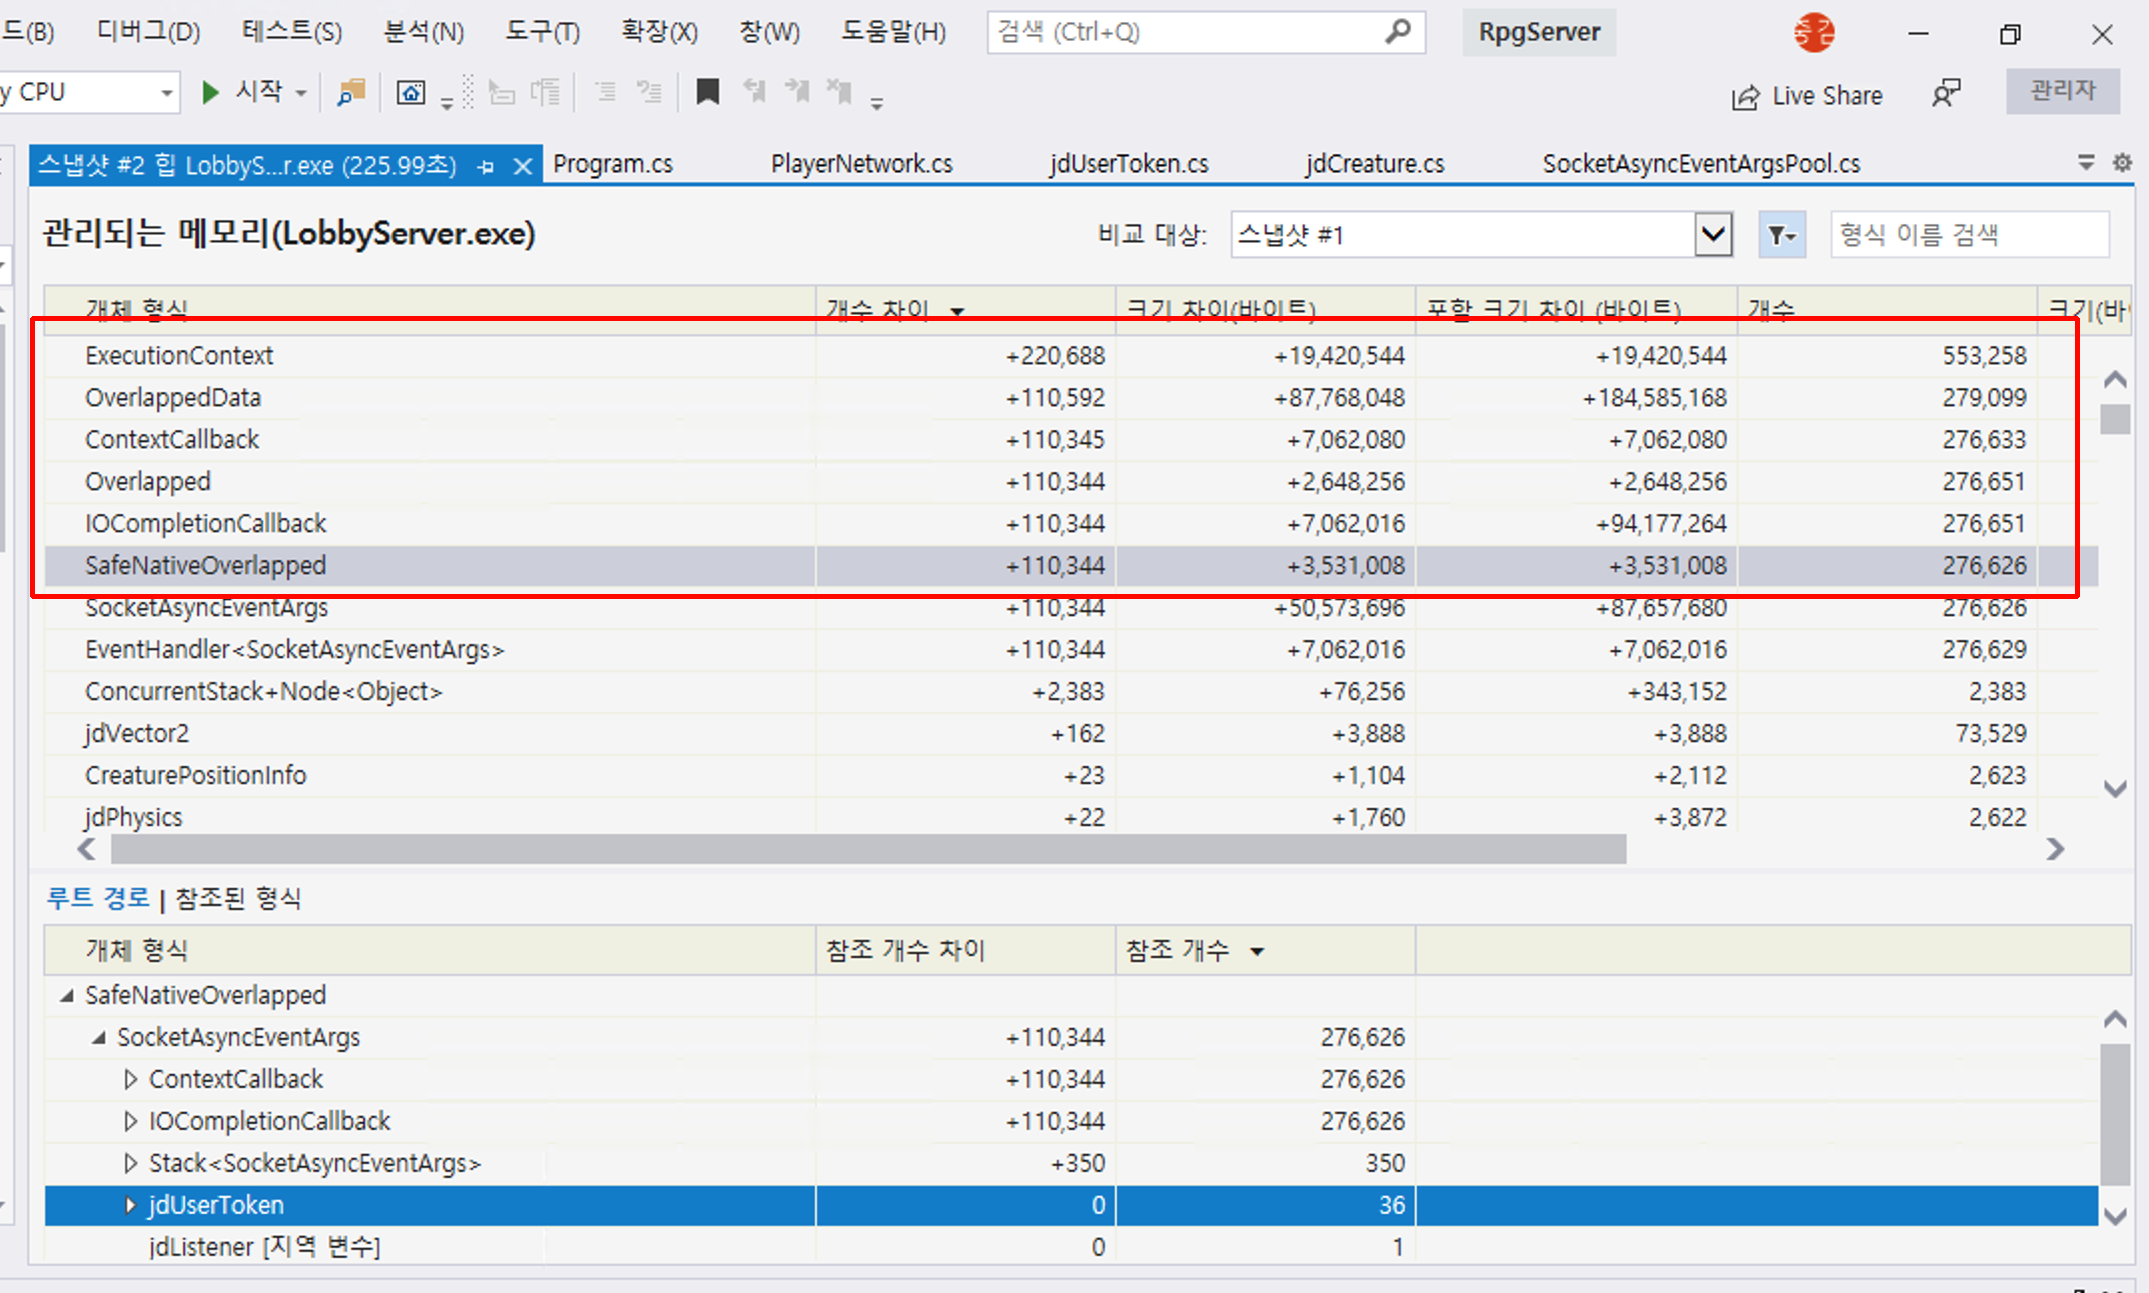
Task: Click the reference tree vertical scrollbar thumb
Action: [x=2114, y=1114]
